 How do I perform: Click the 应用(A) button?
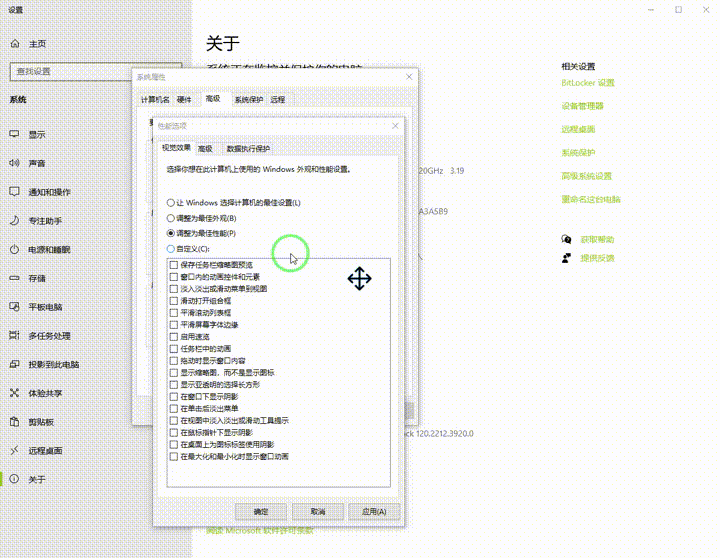coord(374,512)
